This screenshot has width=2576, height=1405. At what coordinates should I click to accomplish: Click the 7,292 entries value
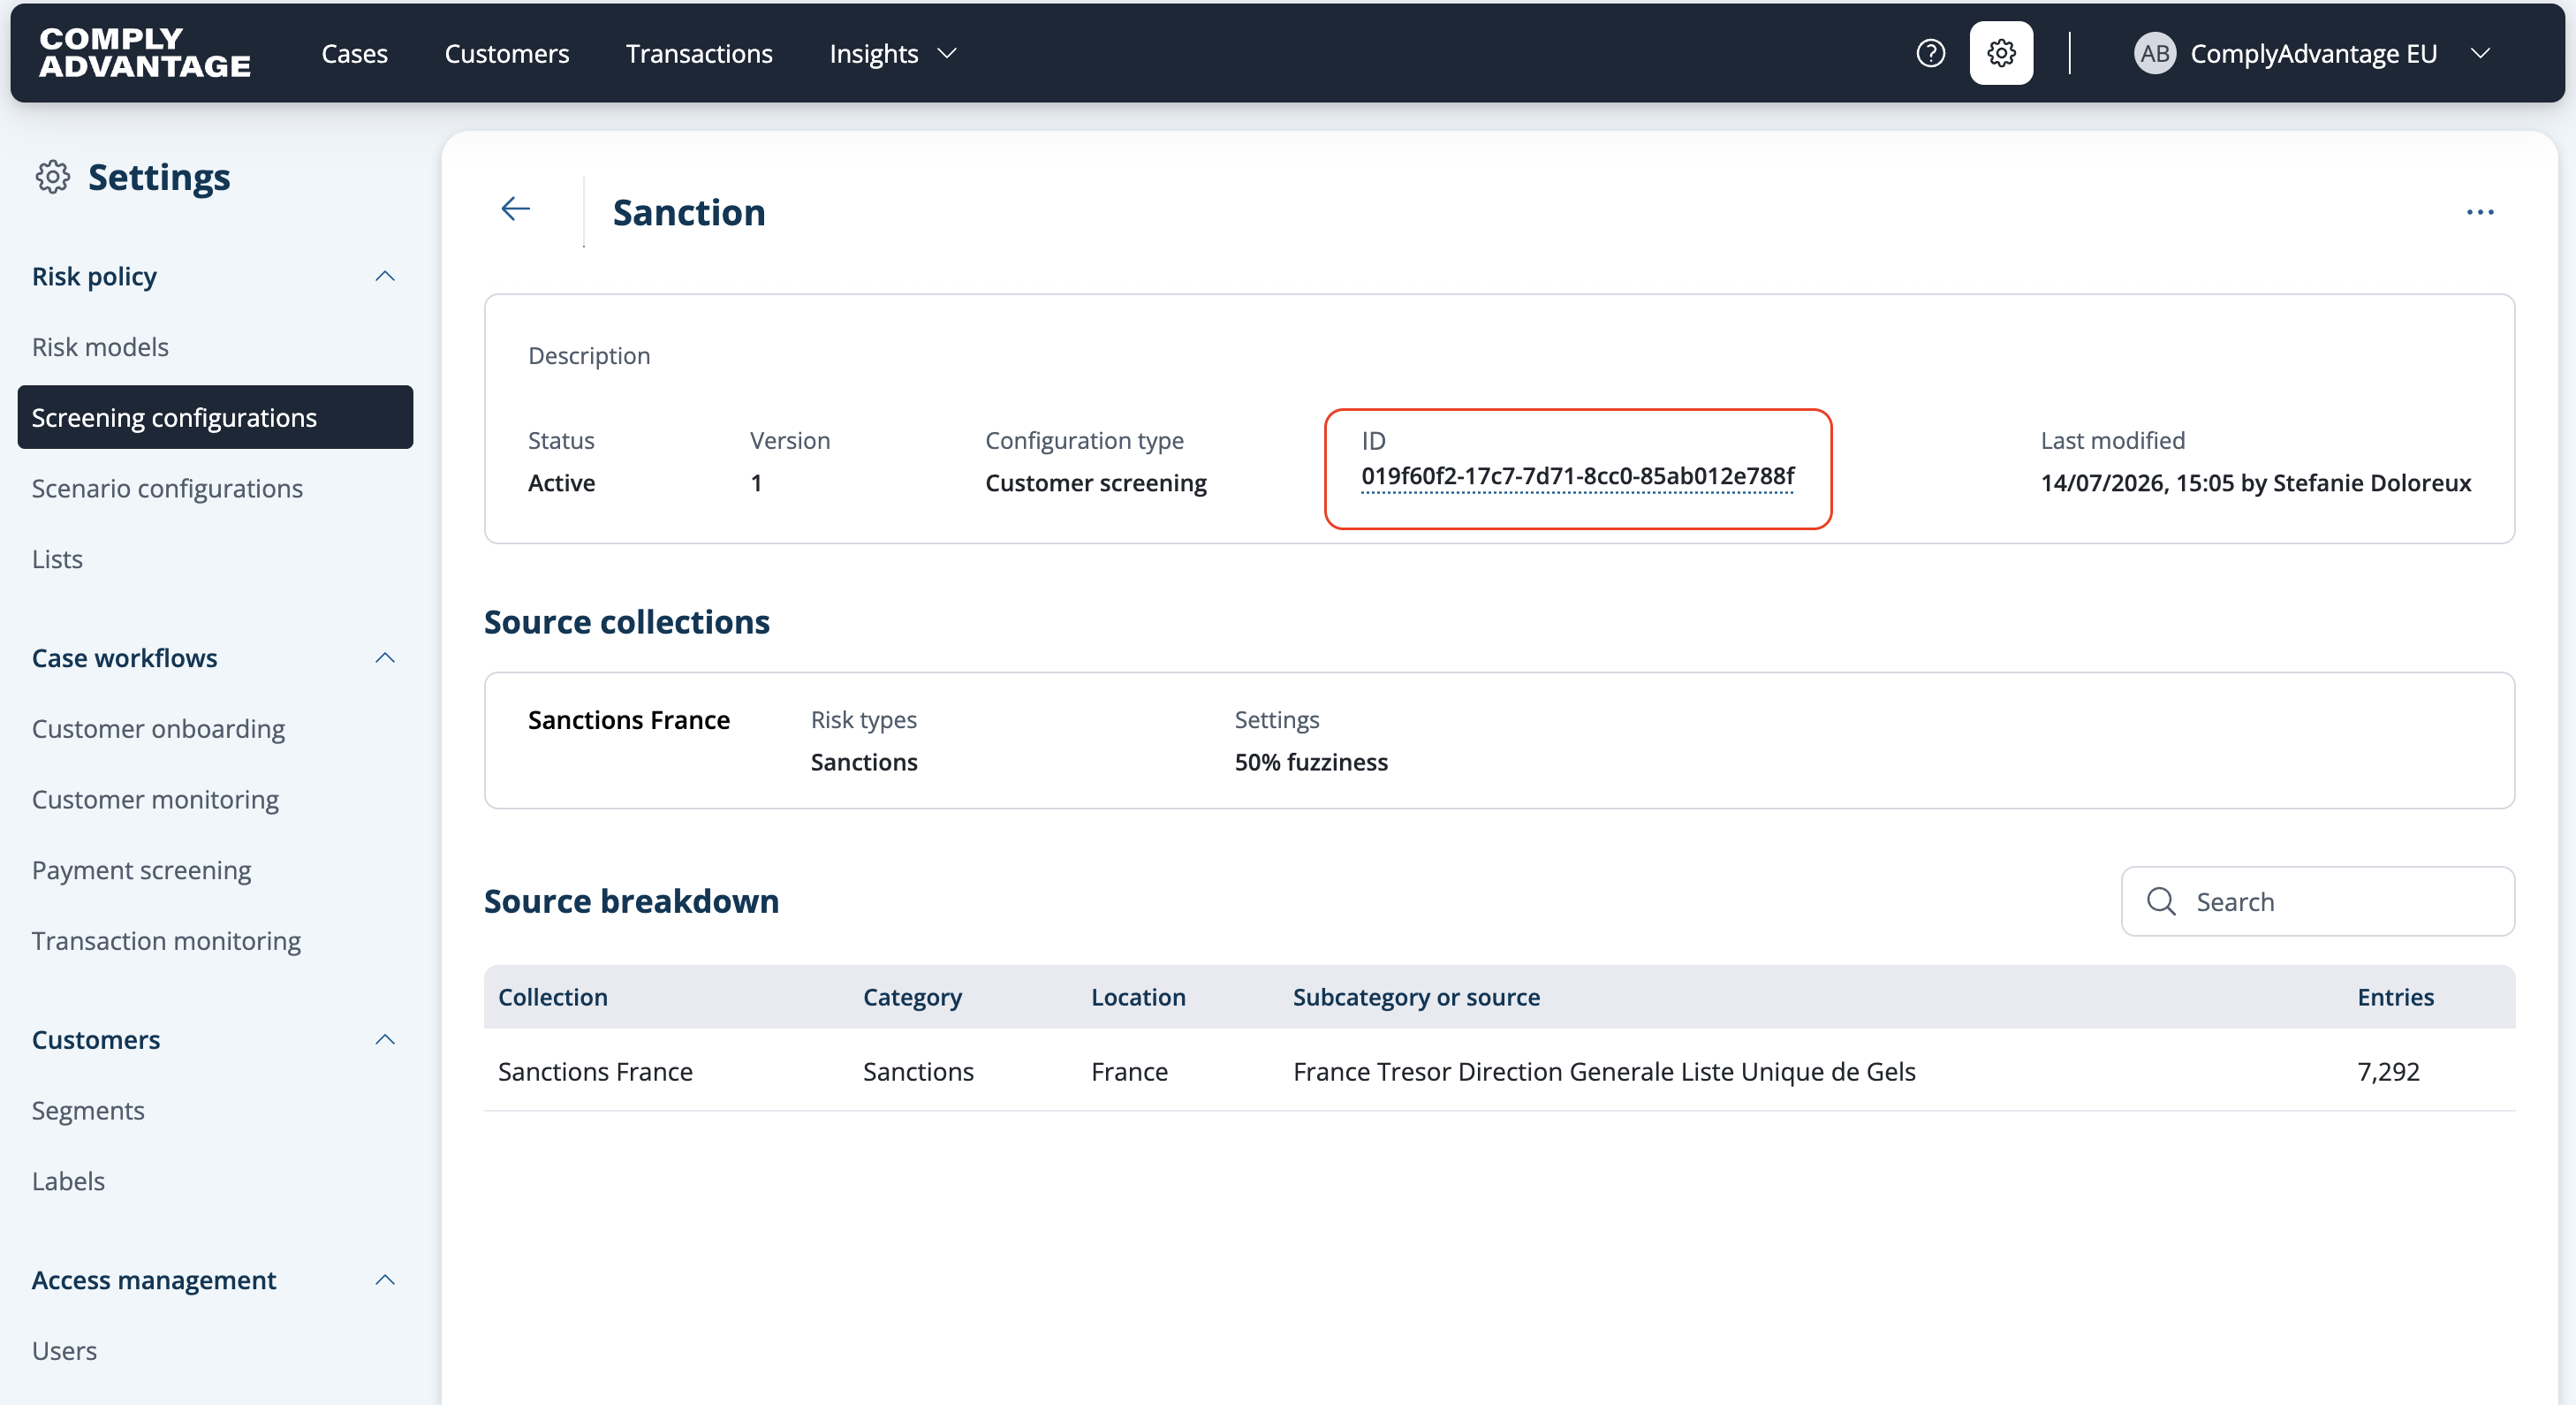(2388, 1071)
